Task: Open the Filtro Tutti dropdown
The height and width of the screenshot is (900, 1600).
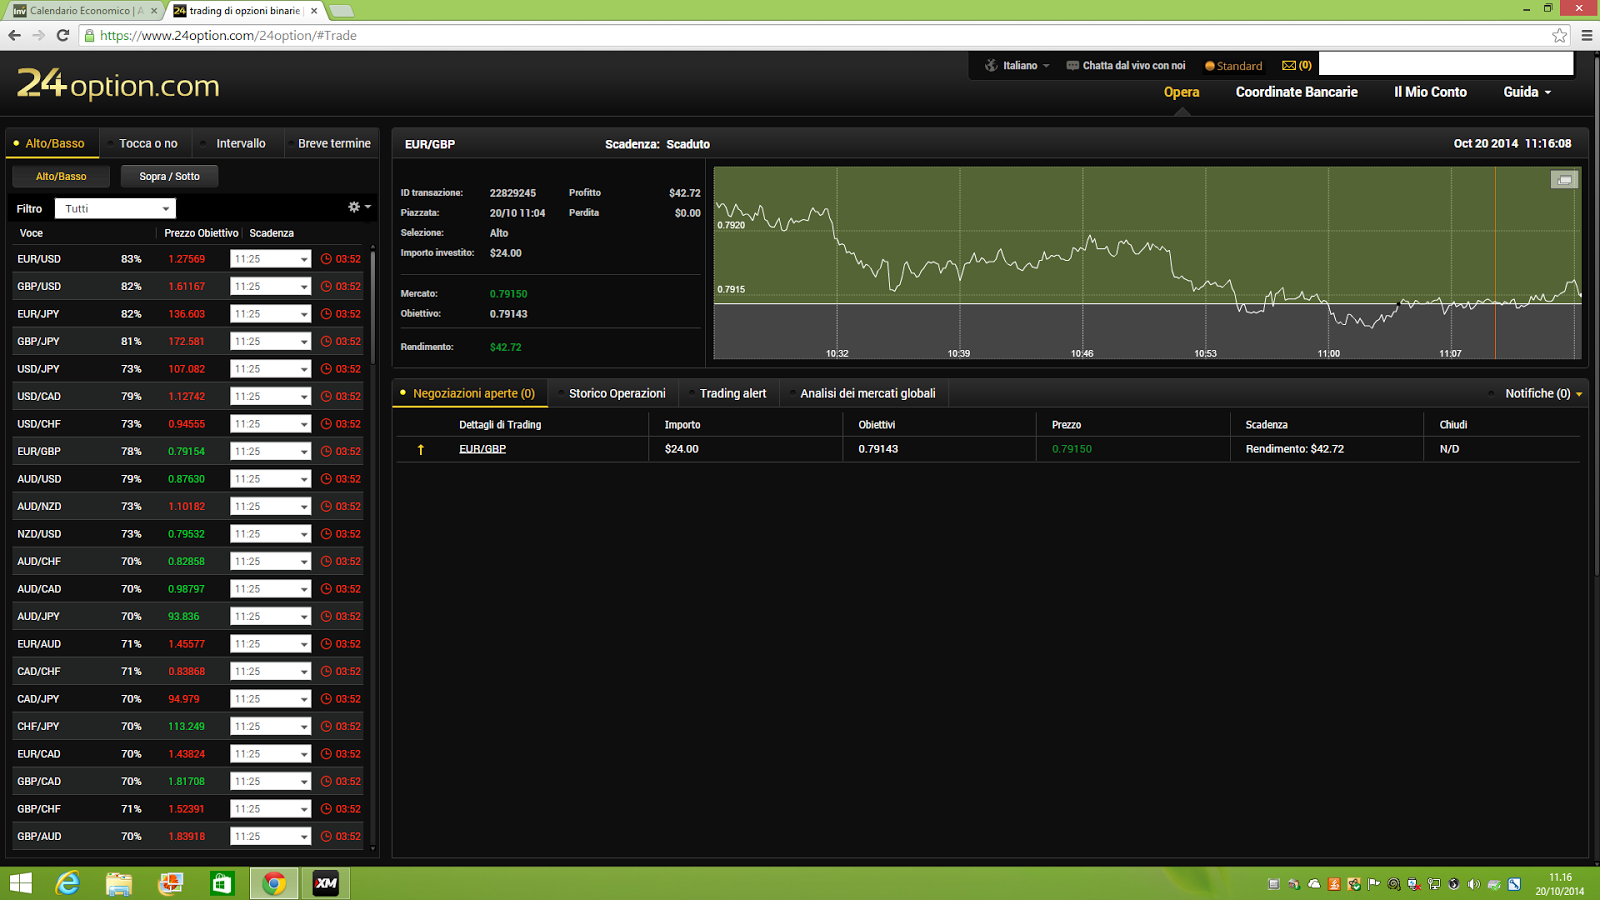Action: coord(115,208)
